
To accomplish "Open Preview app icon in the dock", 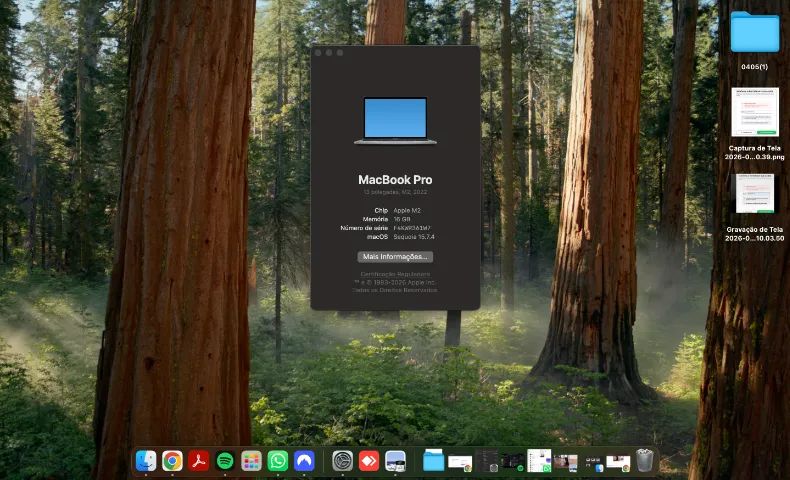I will [395, 460].
